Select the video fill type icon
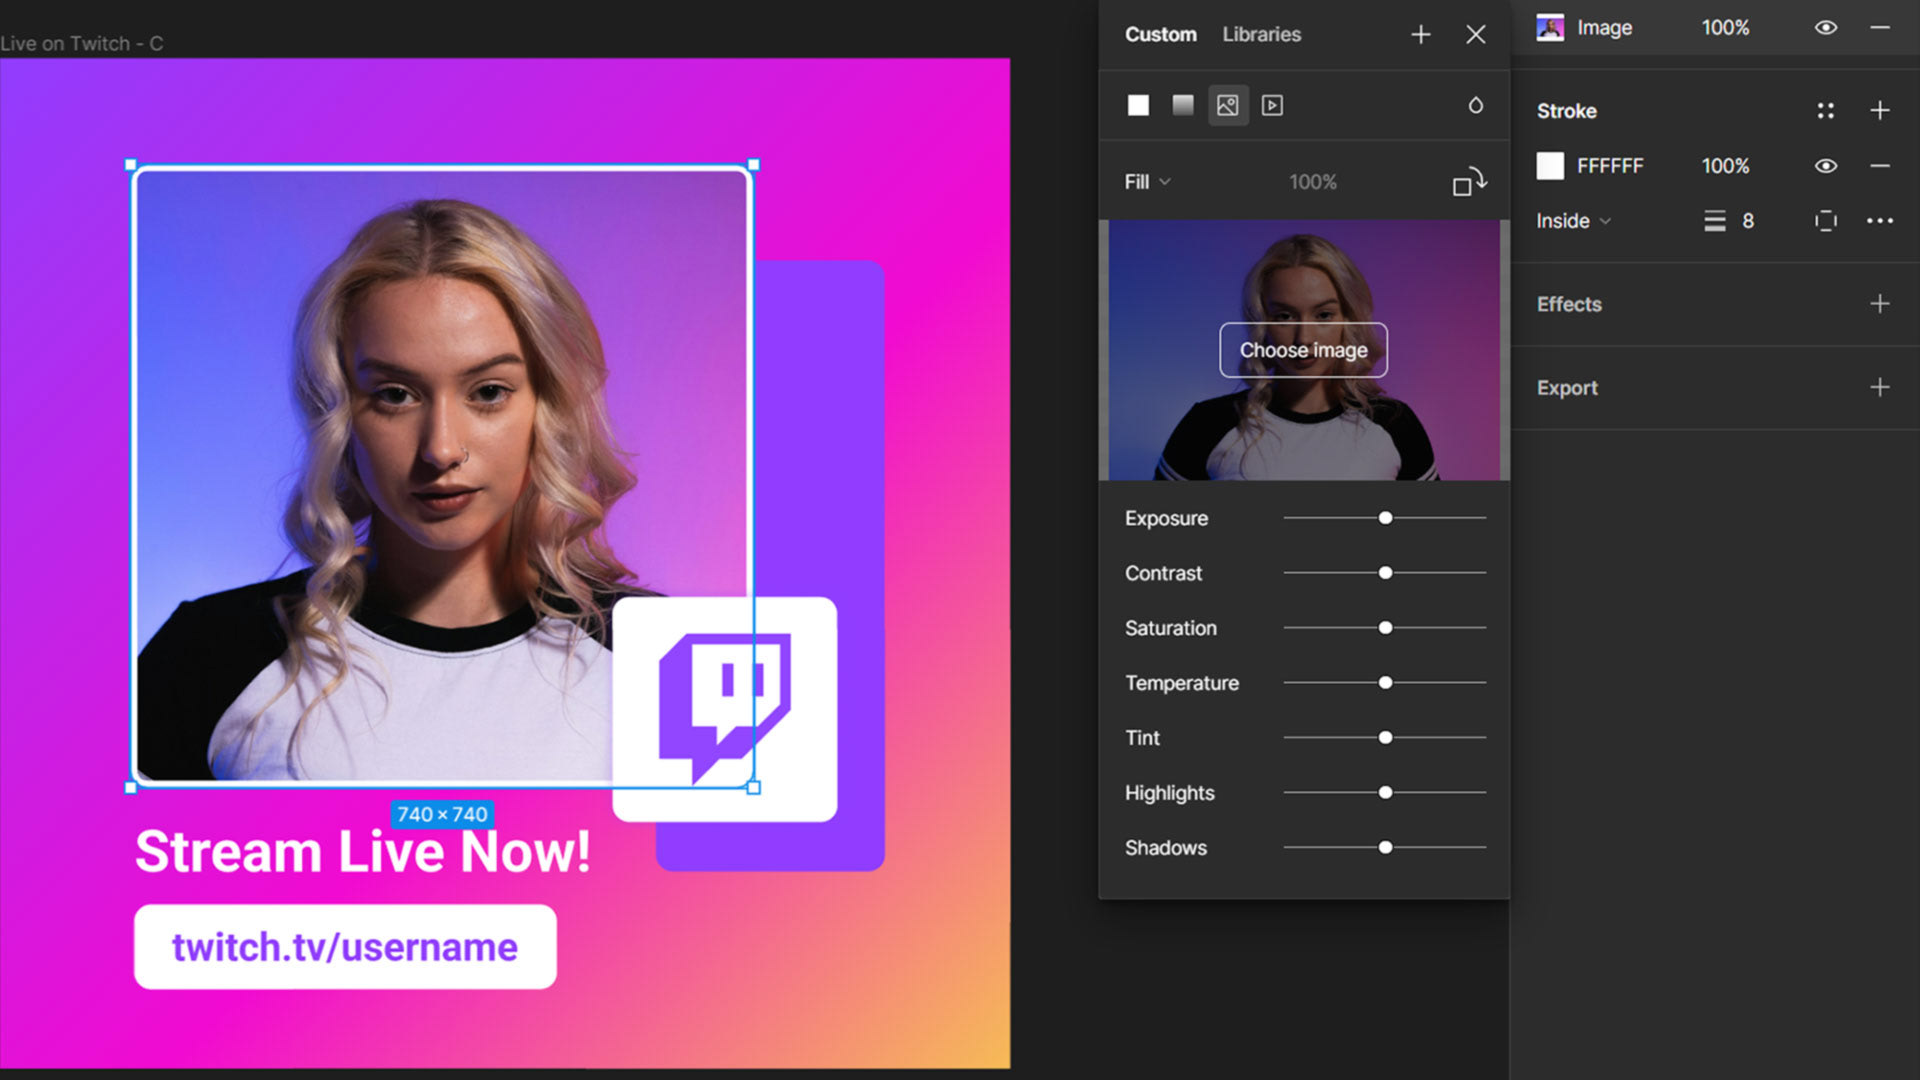The height and width of the screenshot is (1080, 1920). pyautogui.click(x=1272, y=105)
